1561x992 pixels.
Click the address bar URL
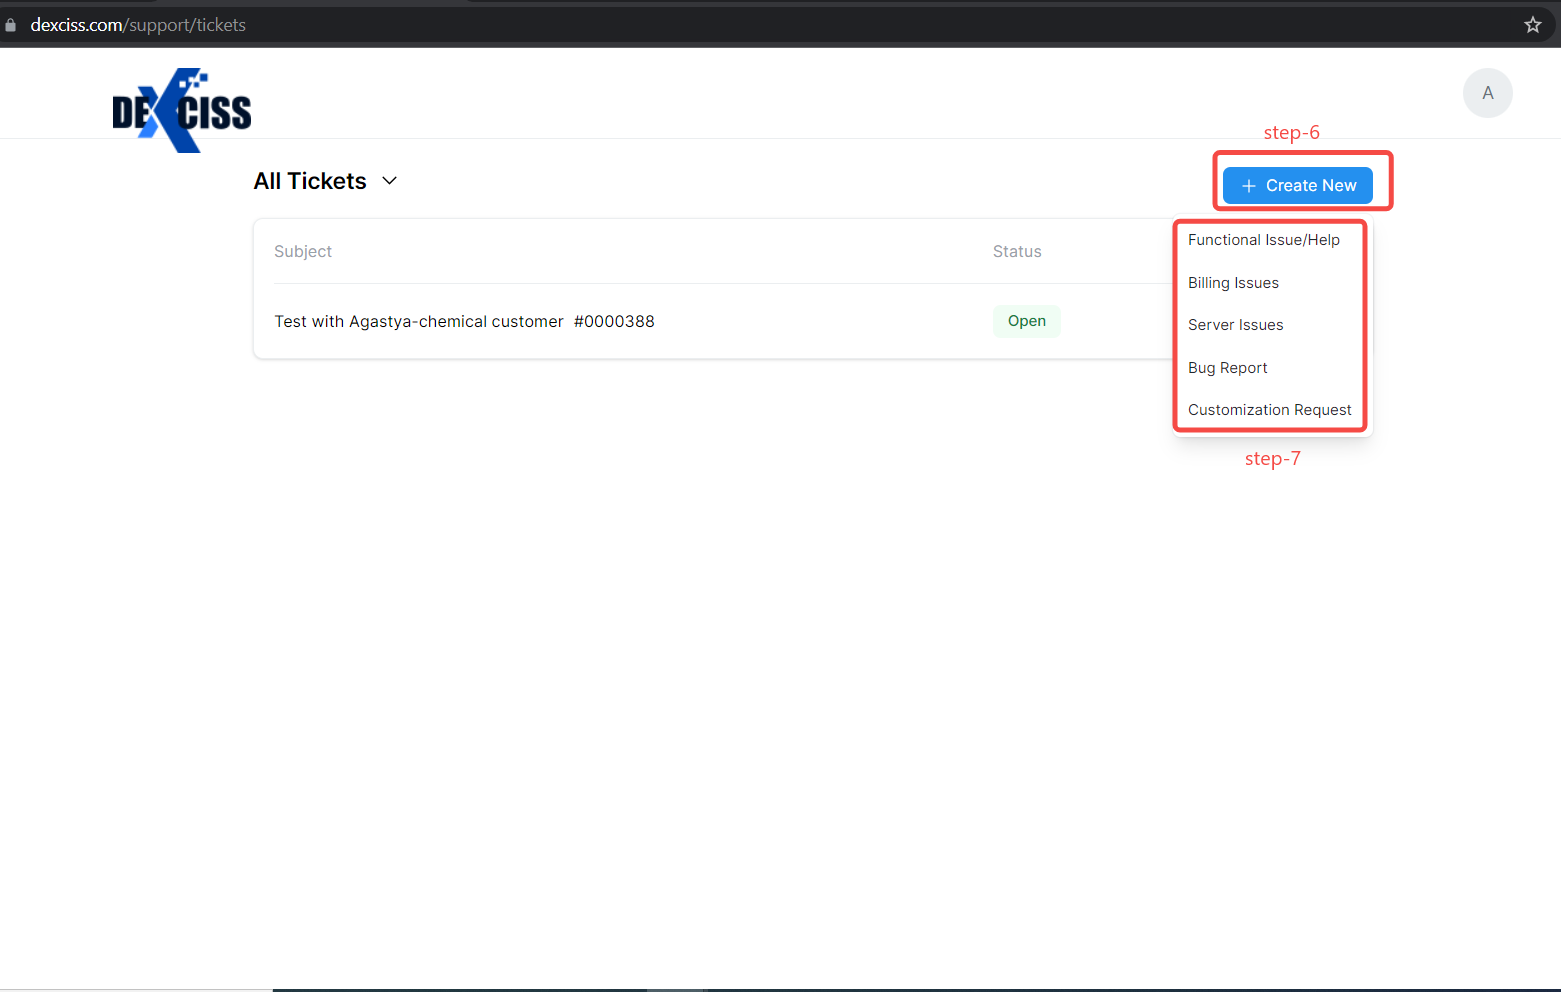pyautogui.click(x=138, y=24)
